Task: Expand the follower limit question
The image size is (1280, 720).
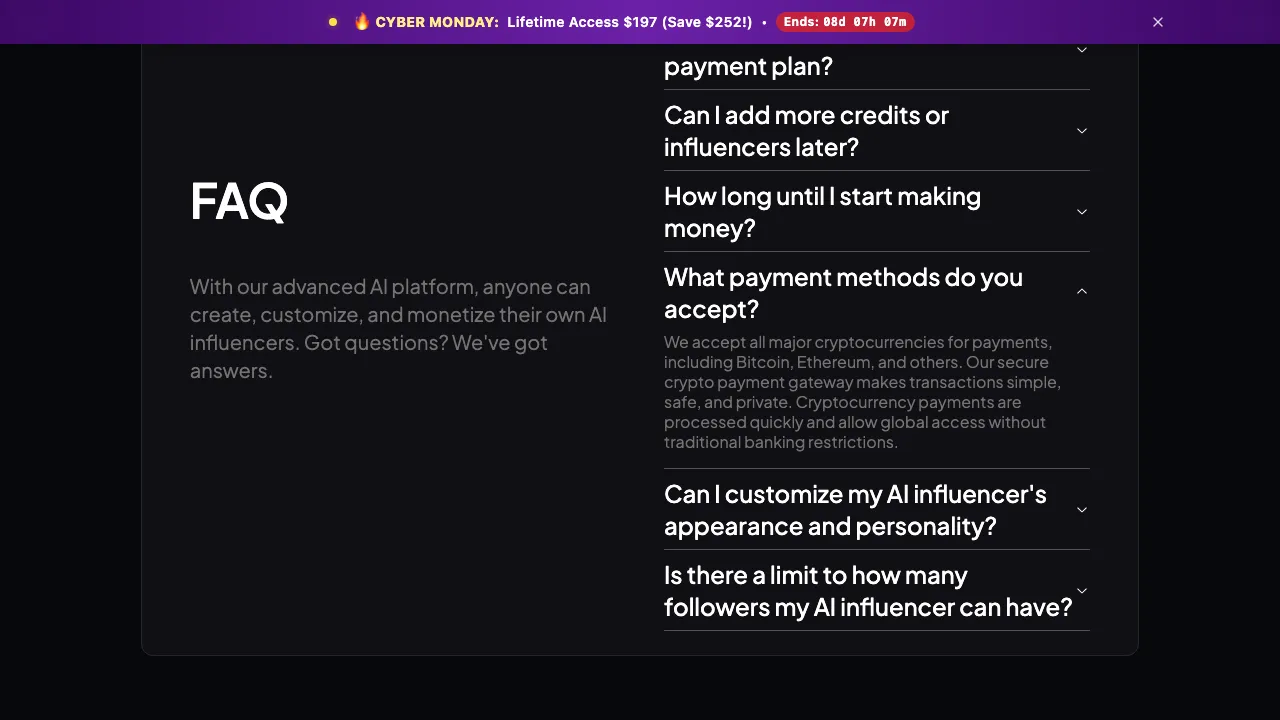Action: (868, 591)
